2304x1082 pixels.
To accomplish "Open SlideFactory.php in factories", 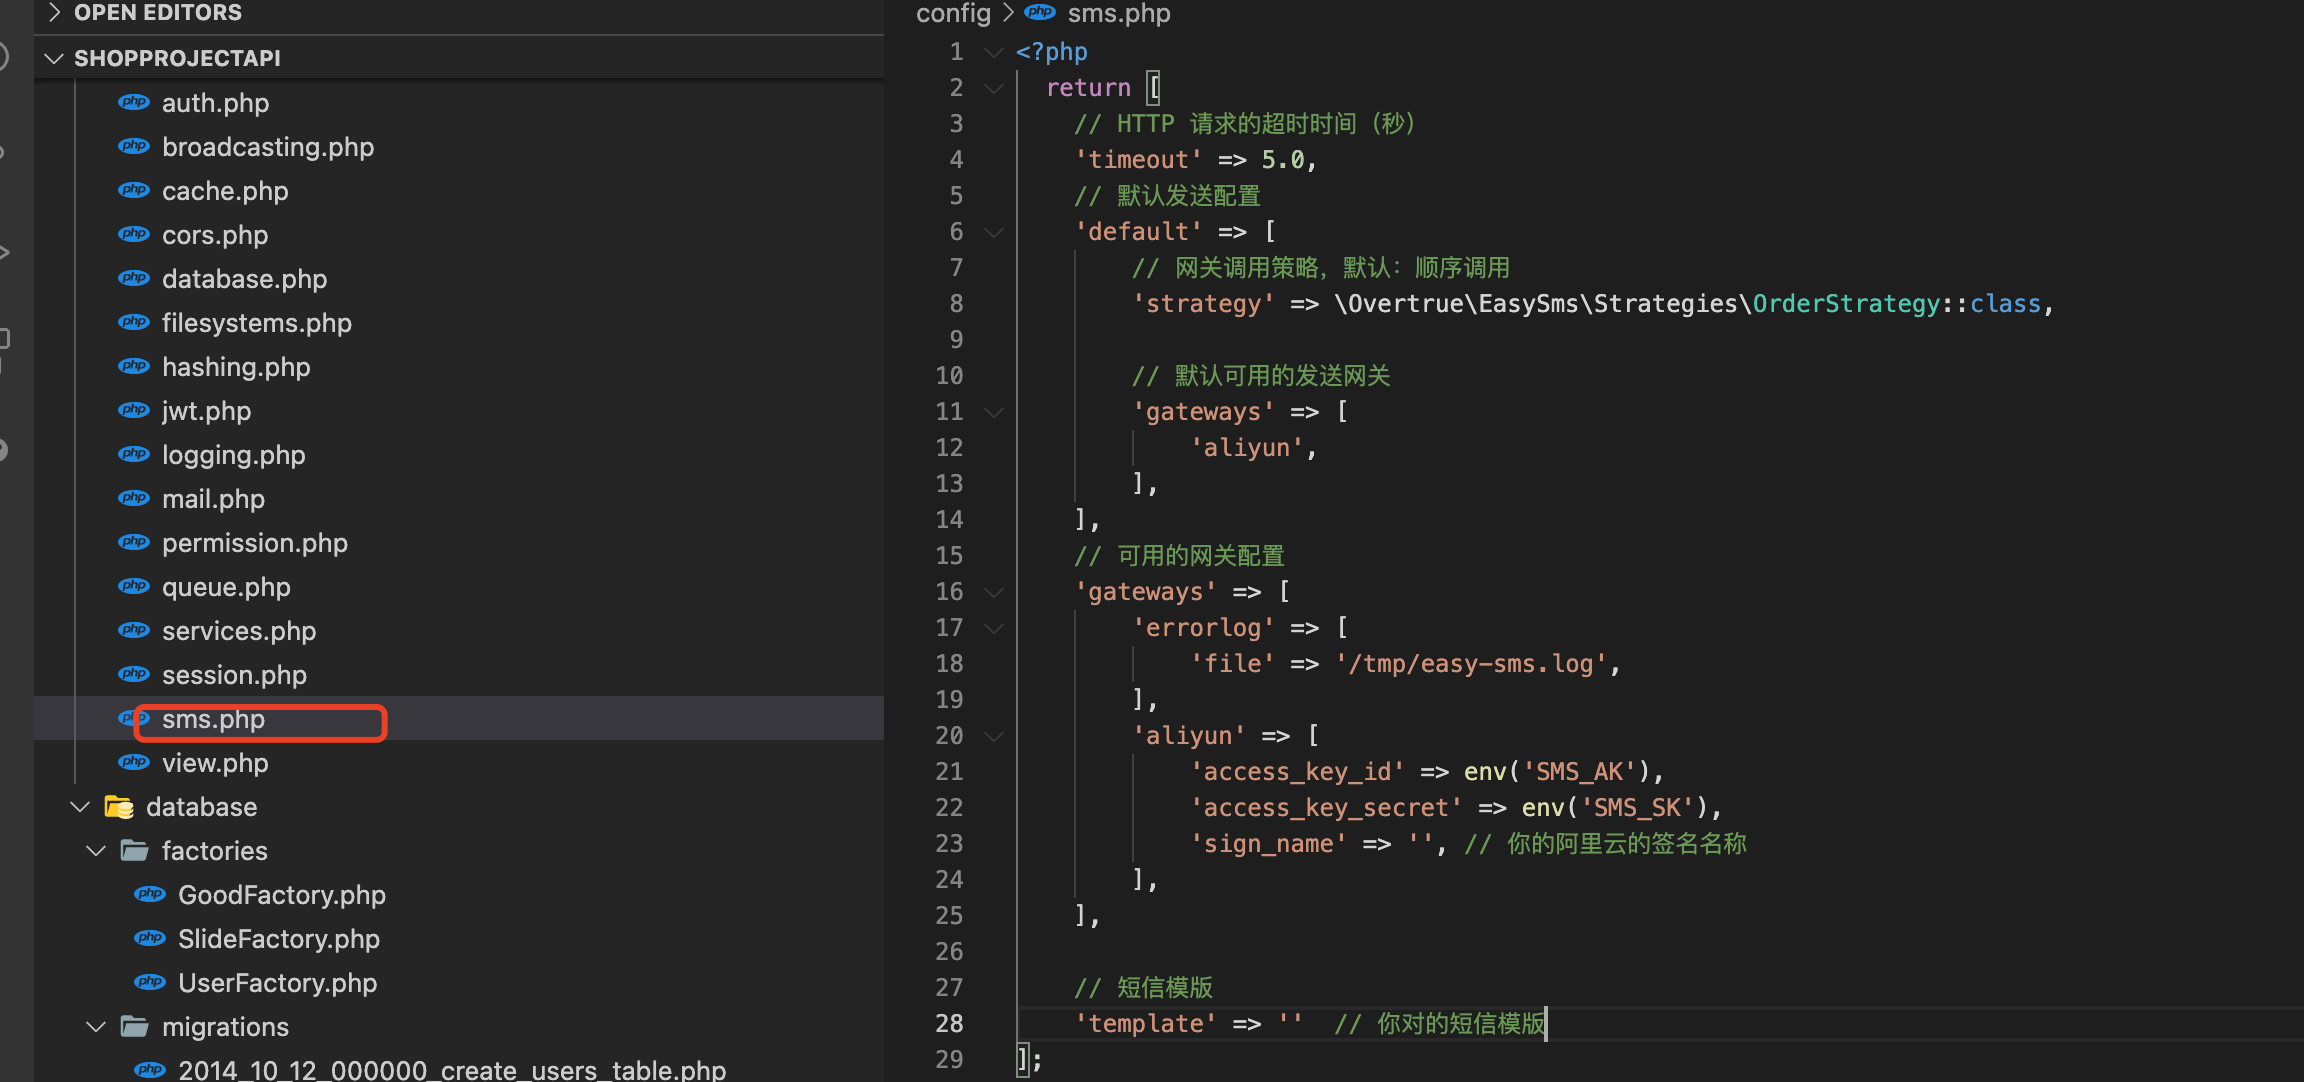I will tap(279, 939).
